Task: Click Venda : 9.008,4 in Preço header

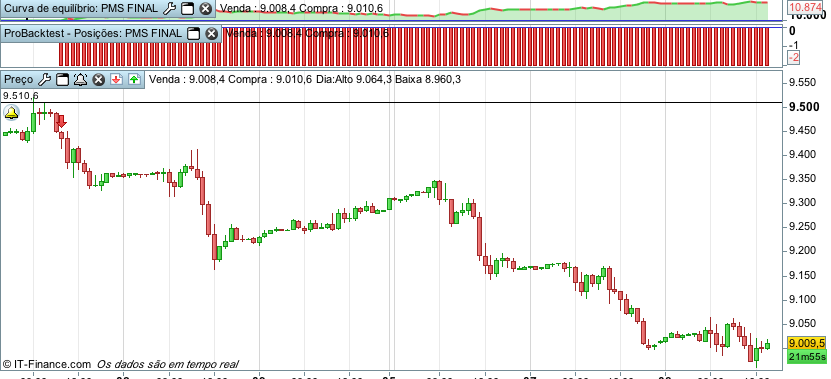Action: (x=187, y=80)
